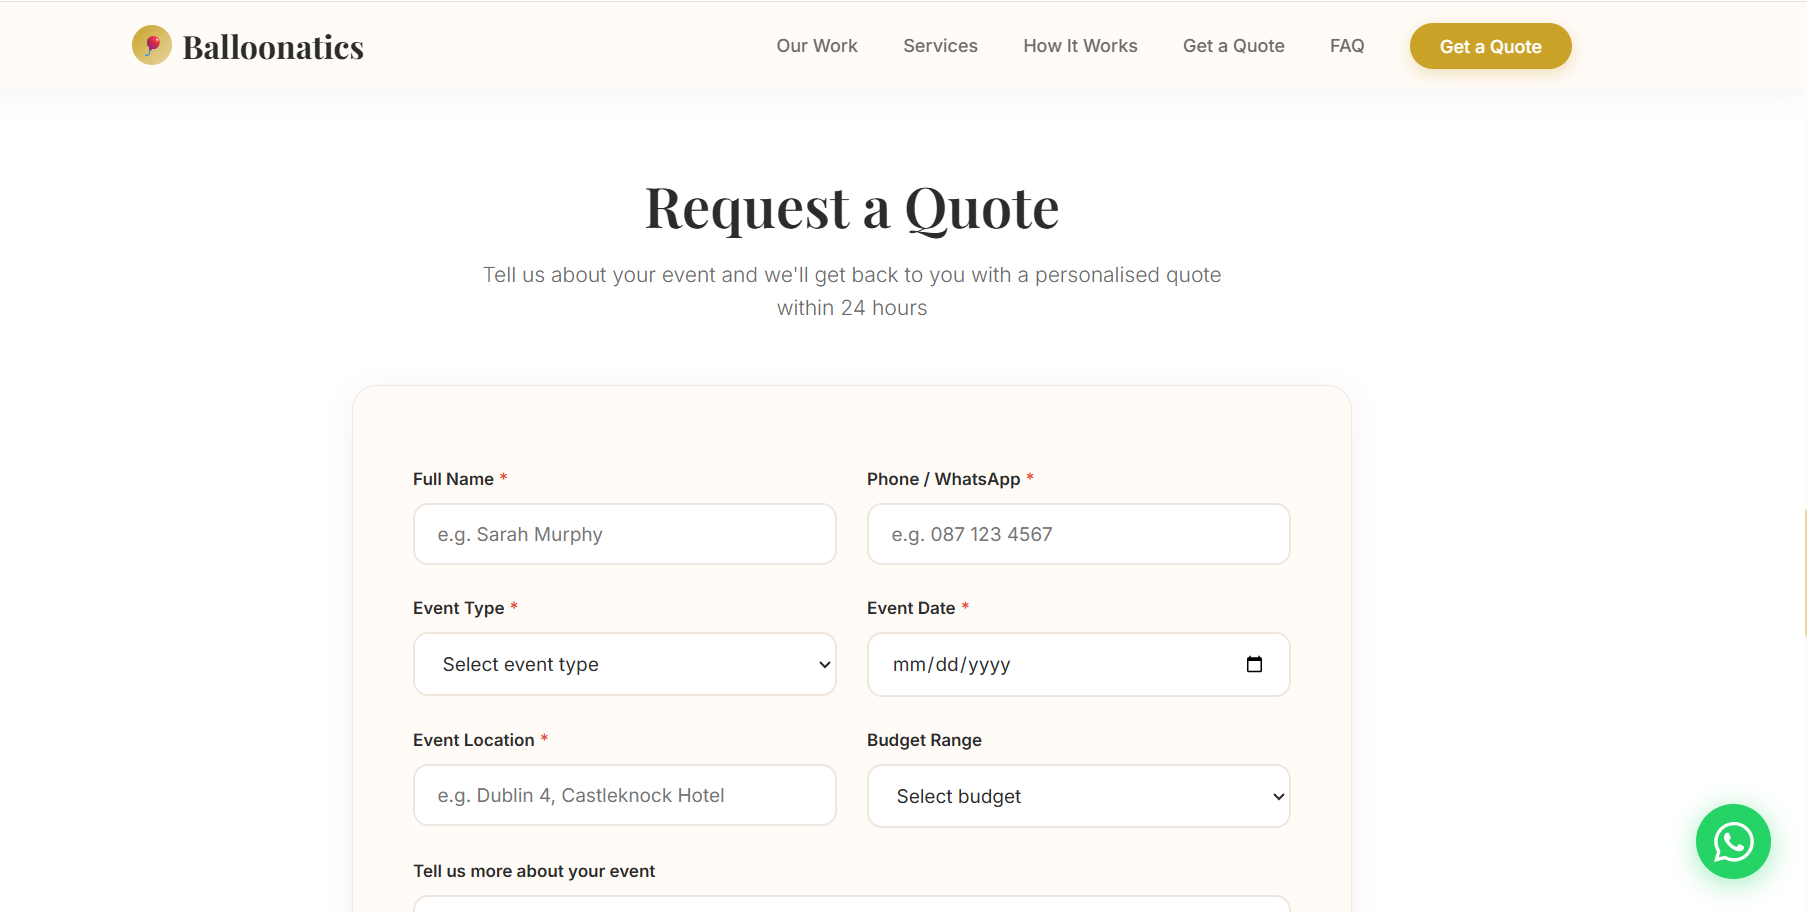Click the 'Budget Range' label
Viewport: 1807px width, 912px height.
924,740
